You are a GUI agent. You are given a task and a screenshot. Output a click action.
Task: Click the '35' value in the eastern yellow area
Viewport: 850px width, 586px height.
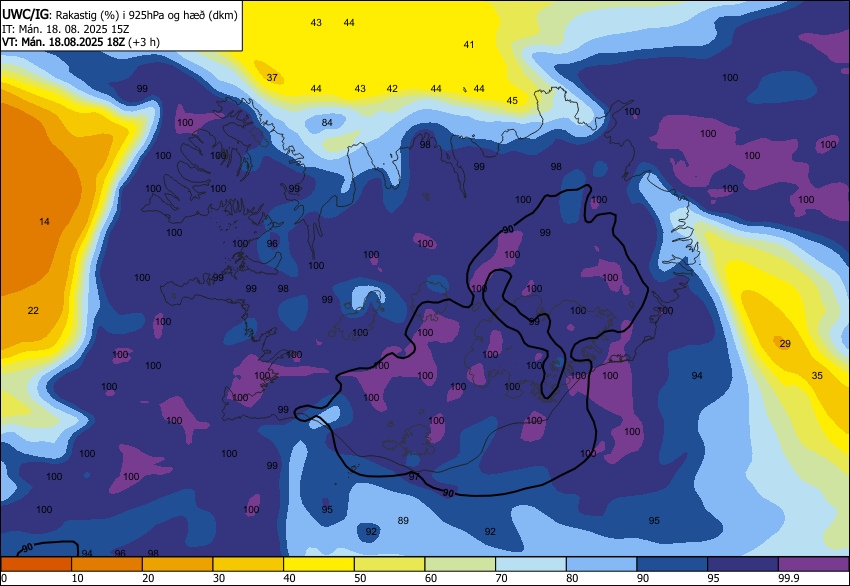pos(817,375)
